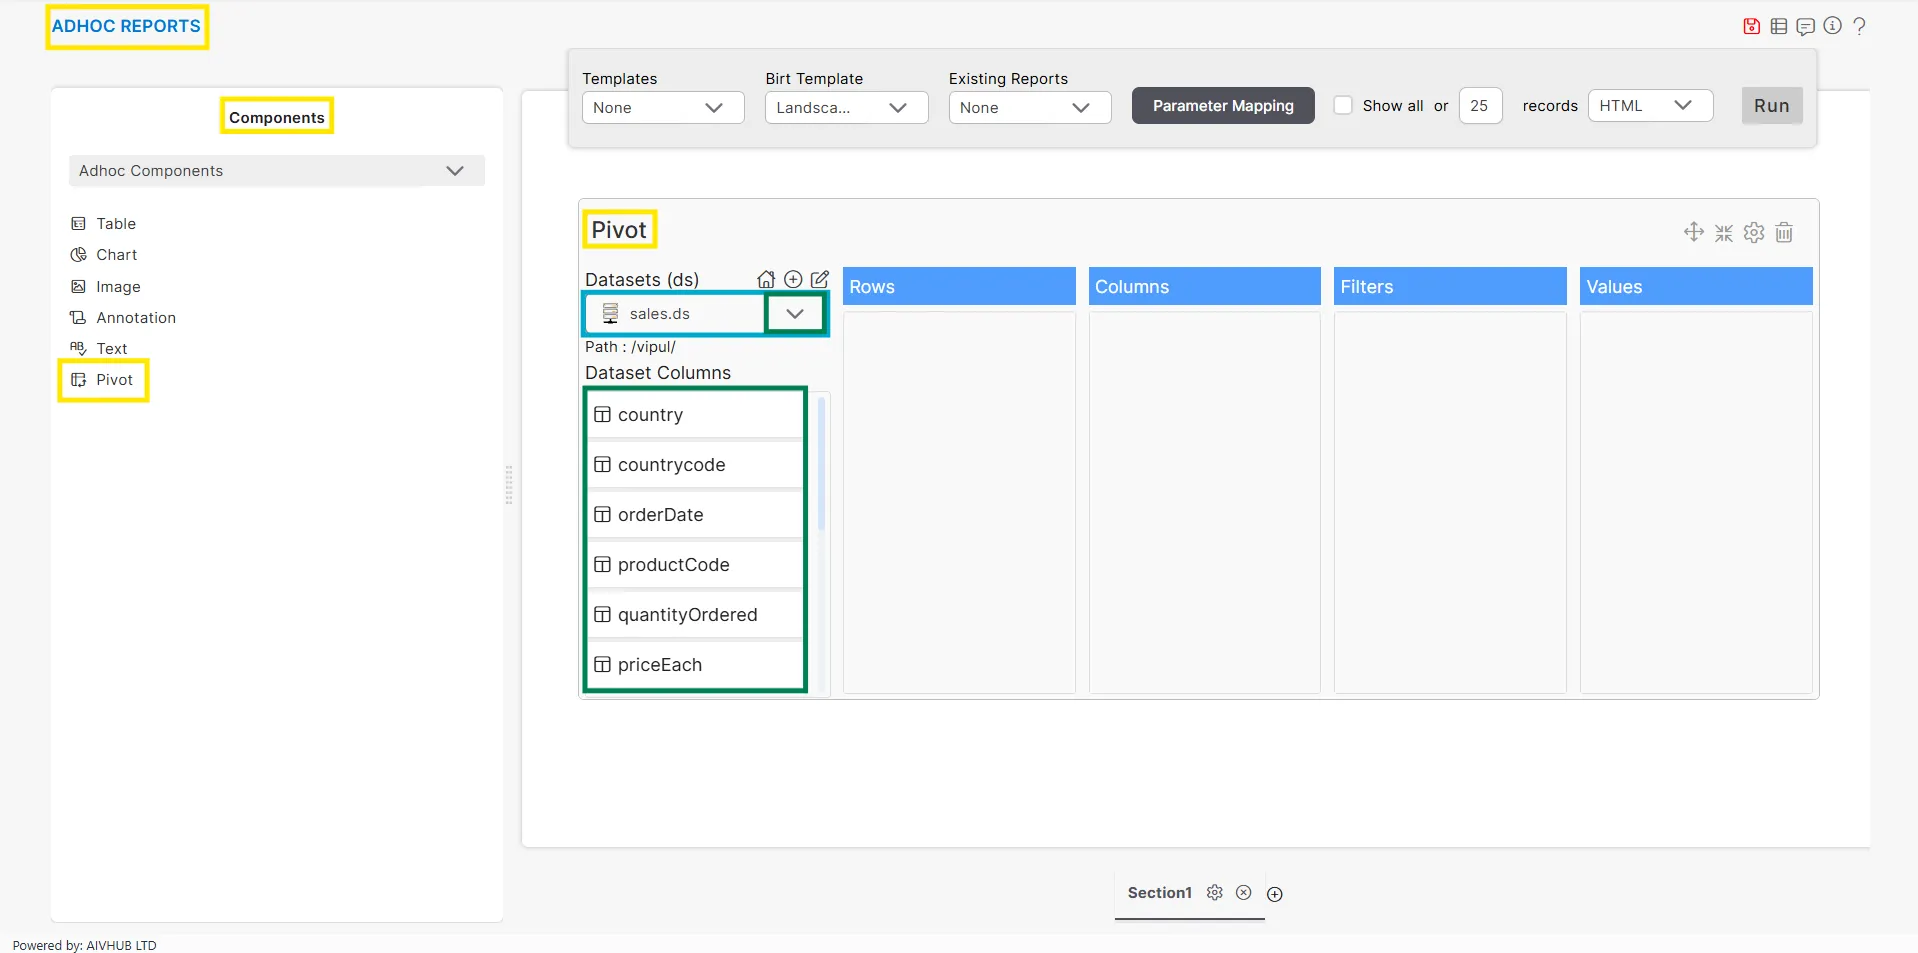Image resolution: width=1918 pixels, height=953 pixels.
Task: Enable the Show all checkbox
Action: click(x=1343, y=106)
